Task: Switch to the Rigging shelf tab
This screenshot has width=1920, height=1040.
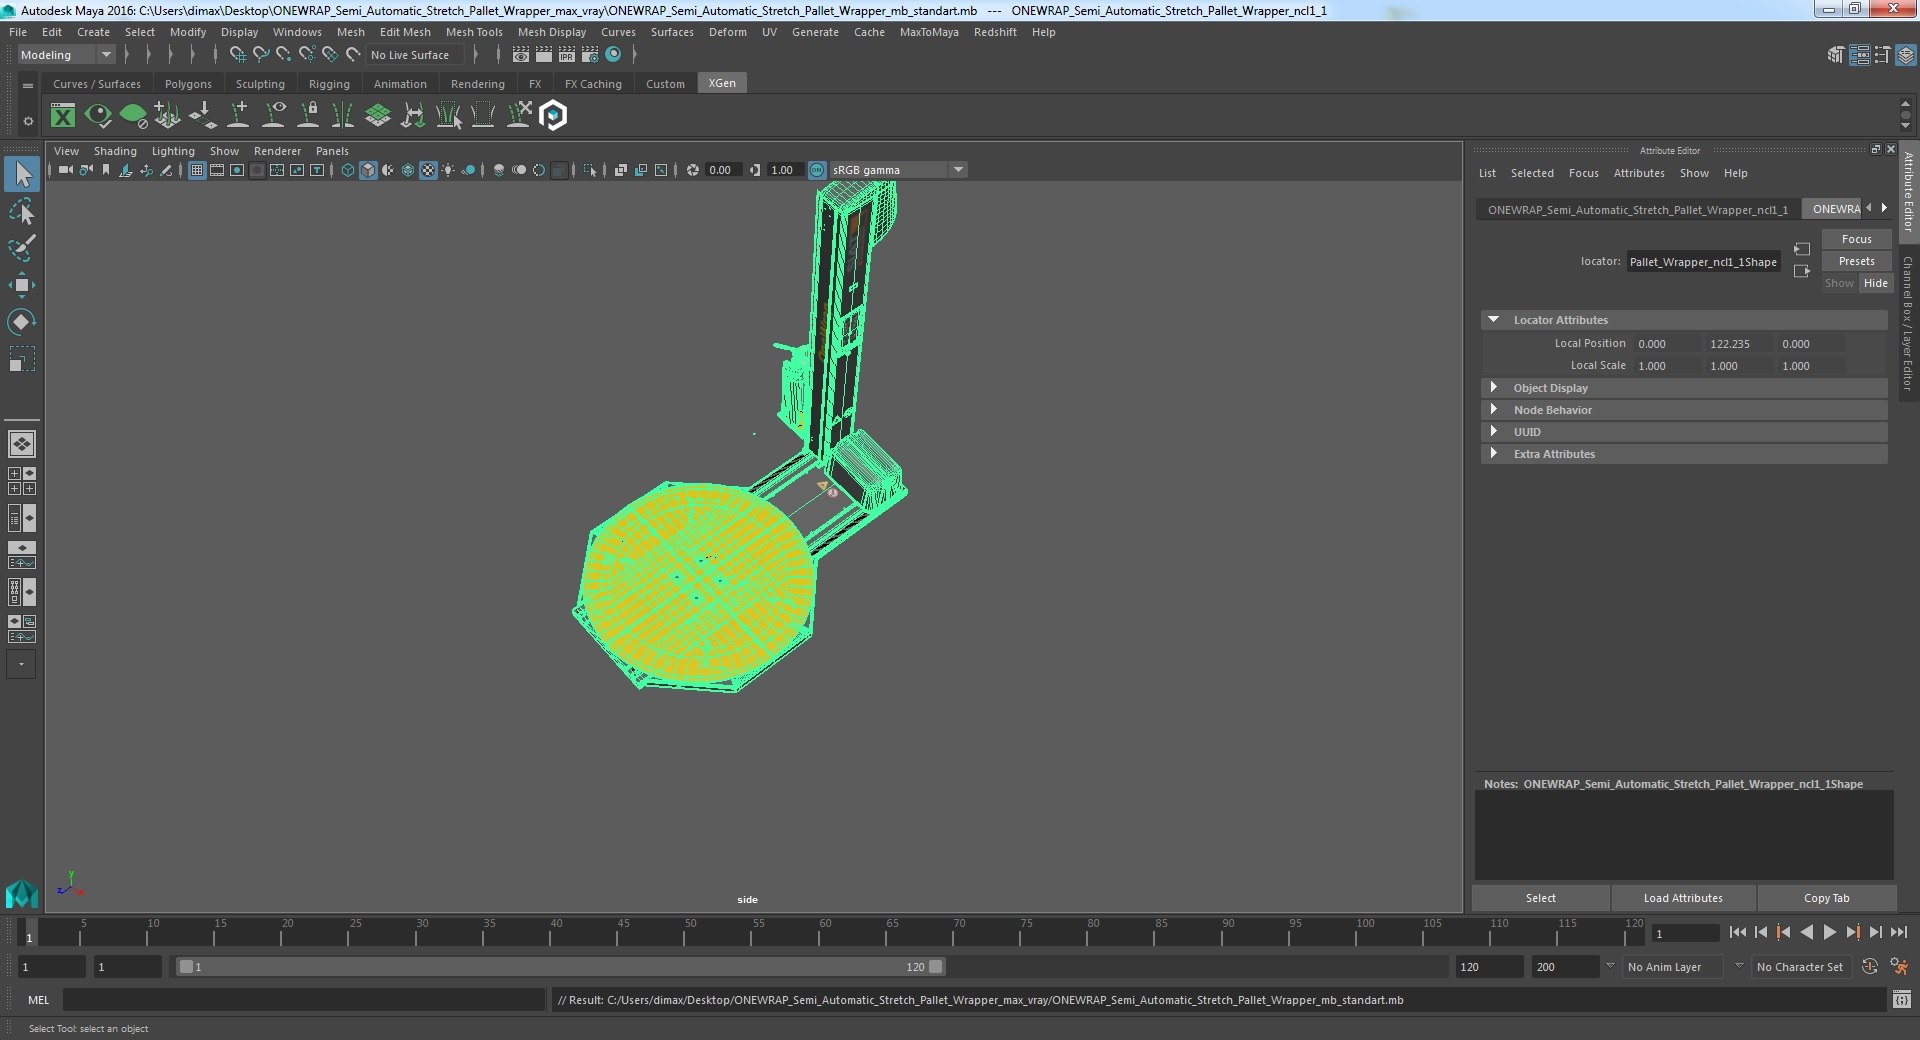Action: click(329, 84)
